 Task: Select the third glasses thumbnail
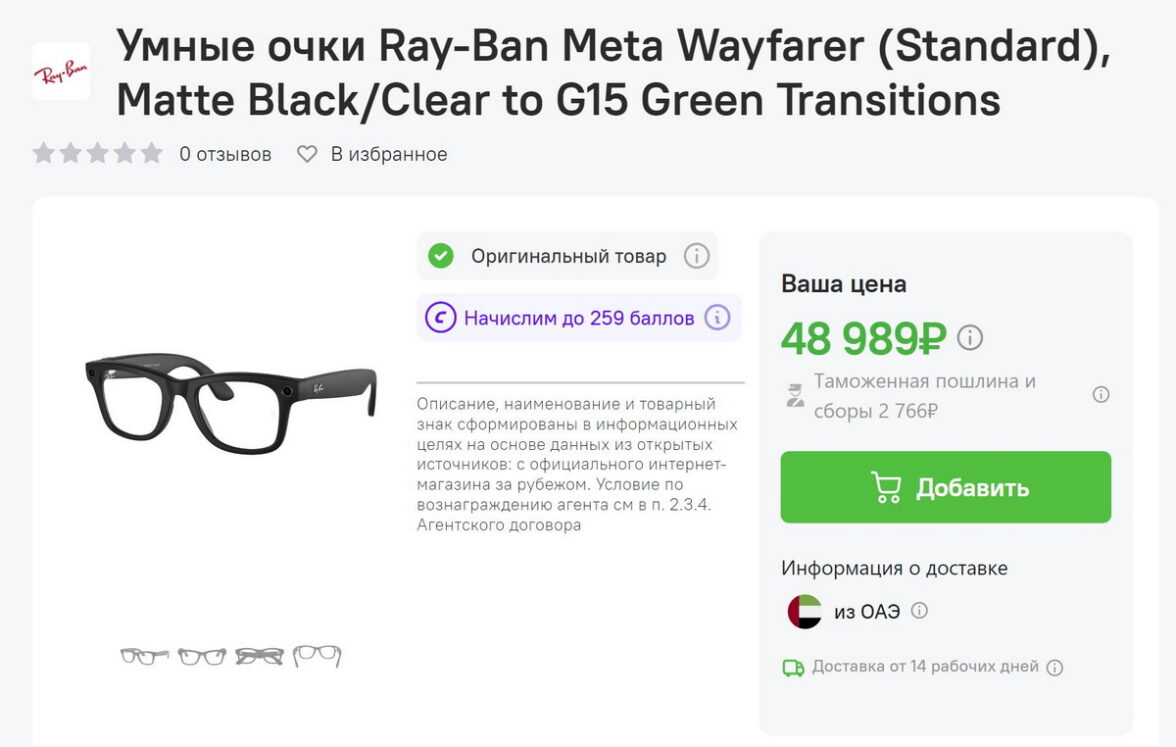pos(260,656)
